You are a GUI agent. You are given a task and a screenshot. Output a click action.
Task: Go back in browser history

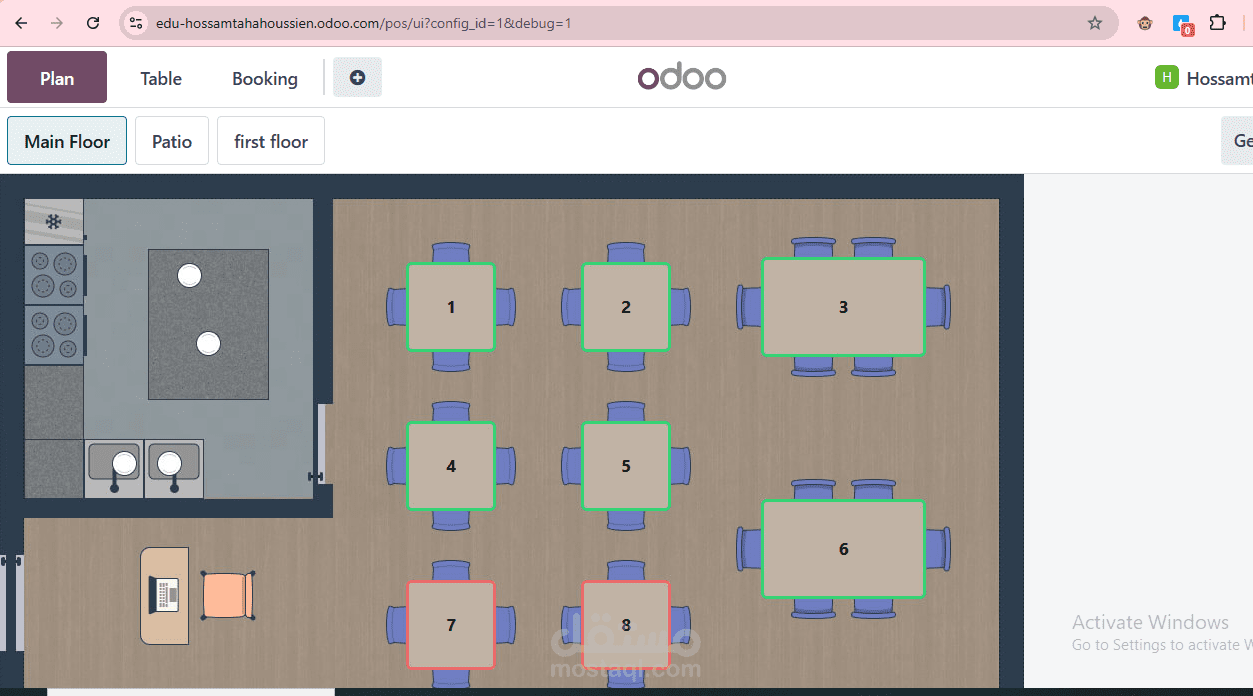tap(21, 22)
